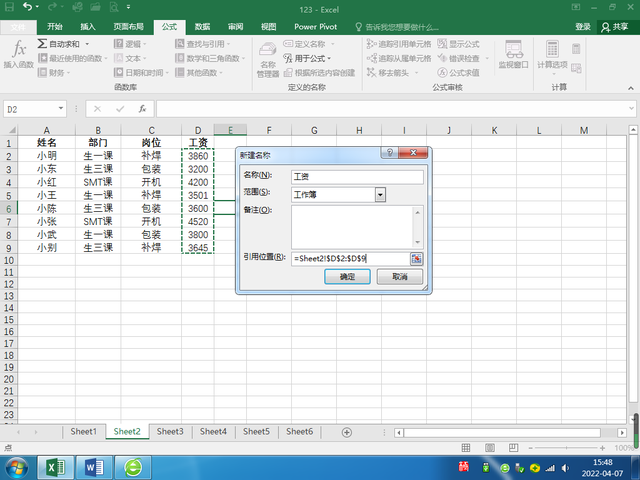Open the Math & Trig (数学和三角函数) functions library
640x480 pixels.
pyautogui.click(x=210, y=58)
